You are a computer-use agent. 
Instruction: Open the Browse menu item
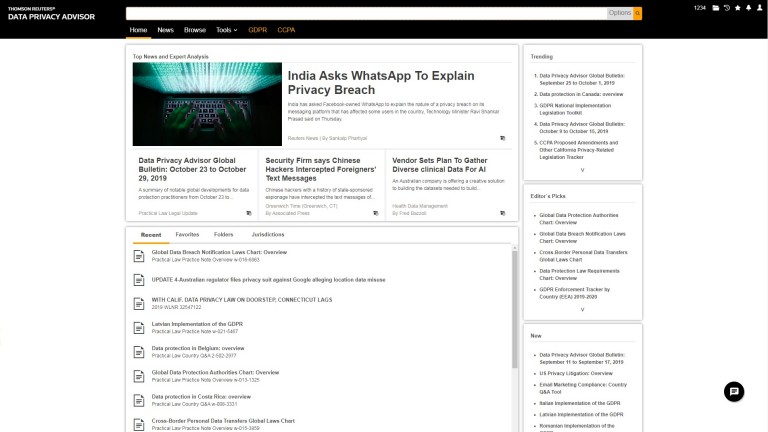pos(194,30)
